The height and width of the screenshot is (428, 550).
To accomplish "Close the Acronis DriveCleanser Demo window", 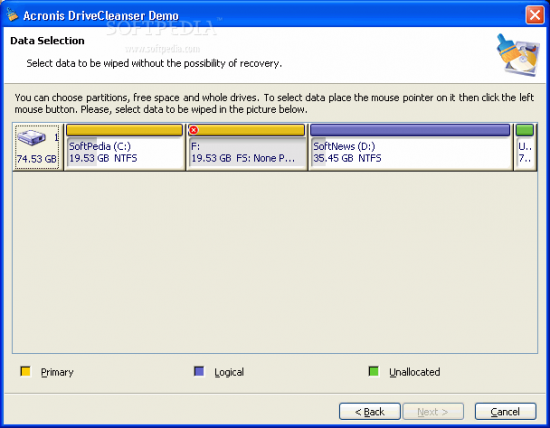I will pyautogui.click(x=535, y=15).
